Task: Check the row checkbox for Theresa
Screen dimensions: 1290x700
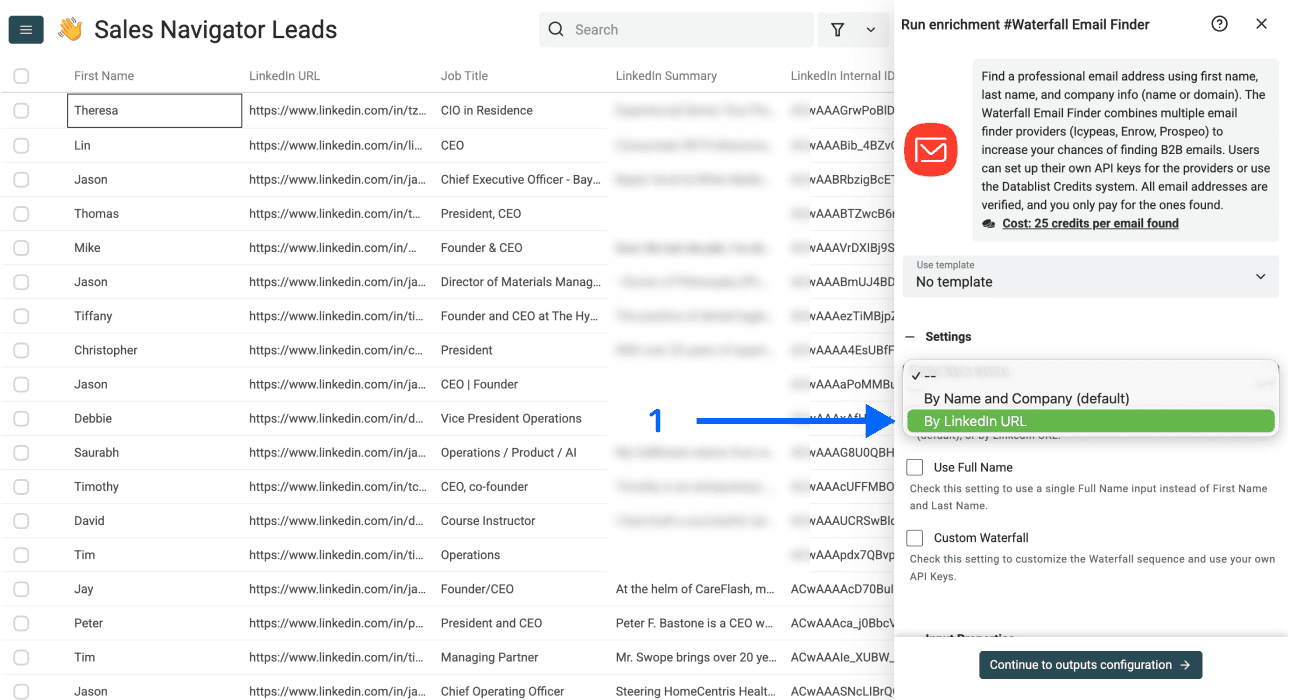Action: tap(21, 110)
